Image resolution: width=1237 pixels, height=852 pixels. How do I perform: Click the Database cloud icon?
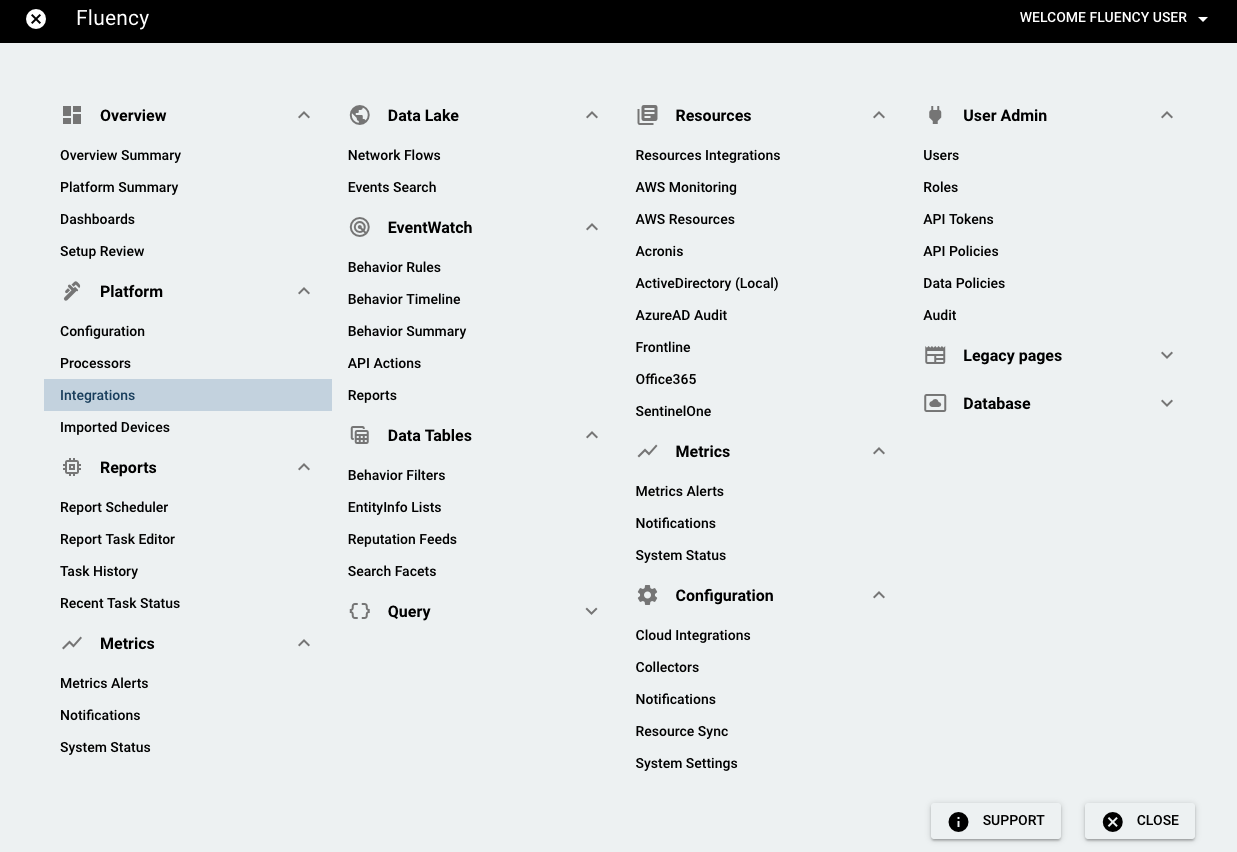(x=935, y=403)
